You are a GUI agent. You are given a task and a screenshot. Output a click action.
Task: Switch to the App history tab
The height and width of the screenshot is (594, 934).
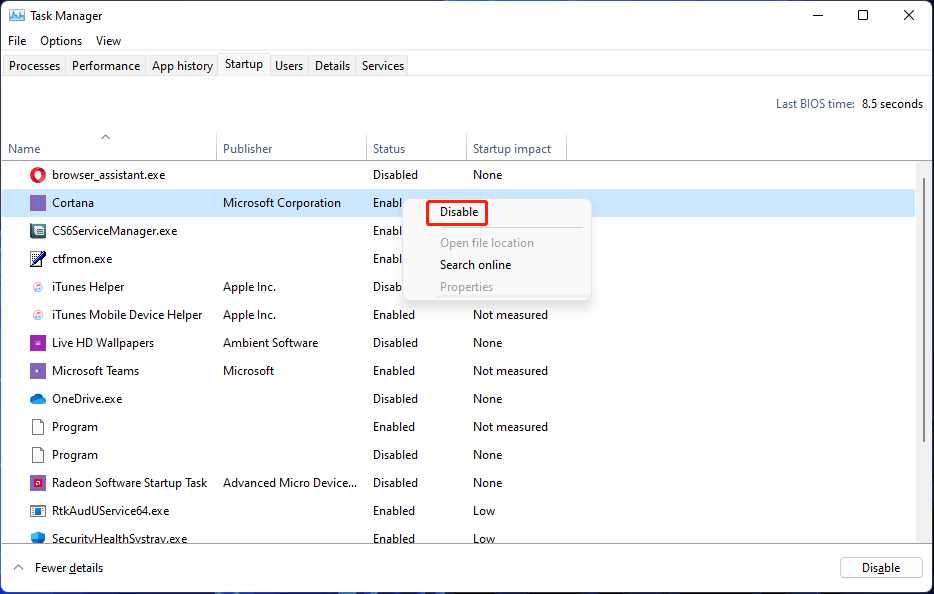(182, 66)
